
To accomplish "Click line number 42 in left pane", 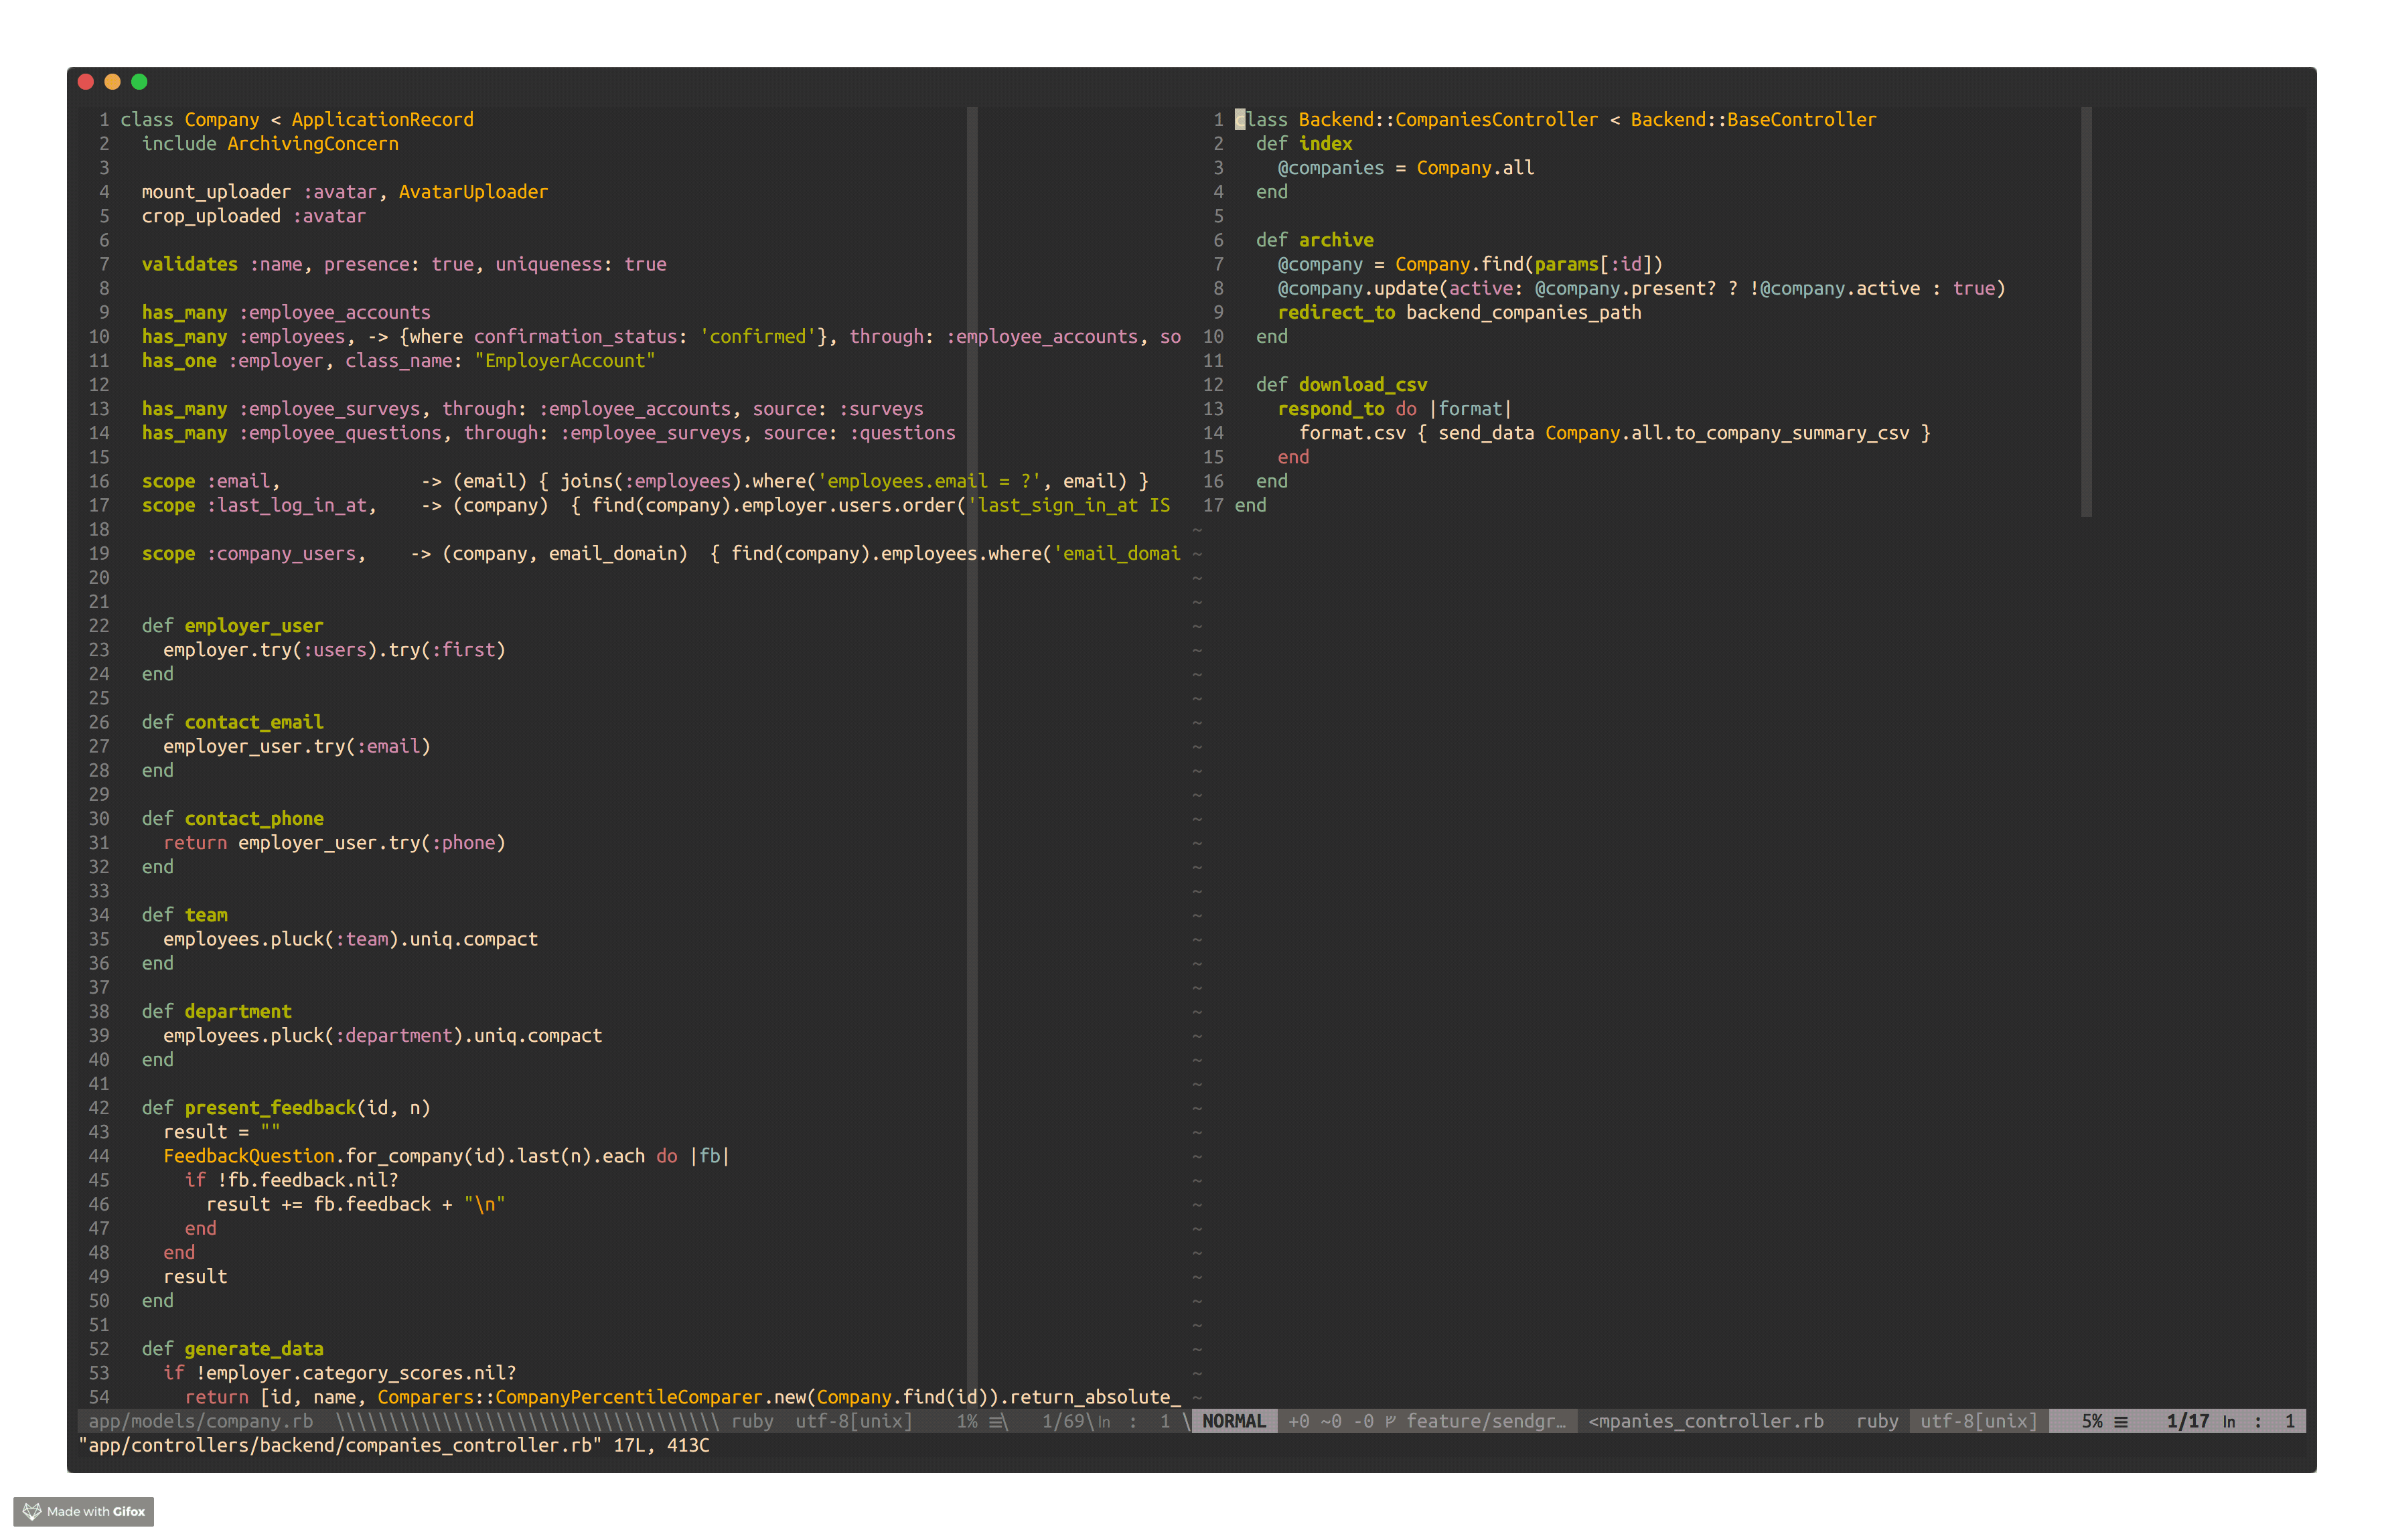I will click(x=99, y=1107).
